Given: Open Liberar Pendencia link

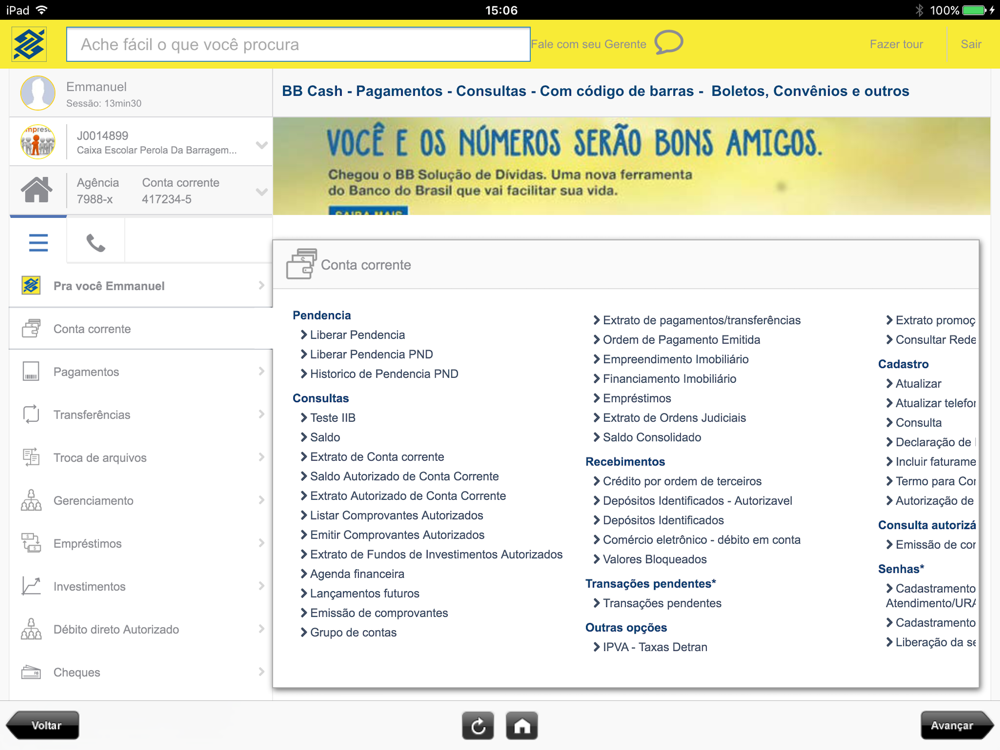Looking at the screenshot, I should 357,335.
